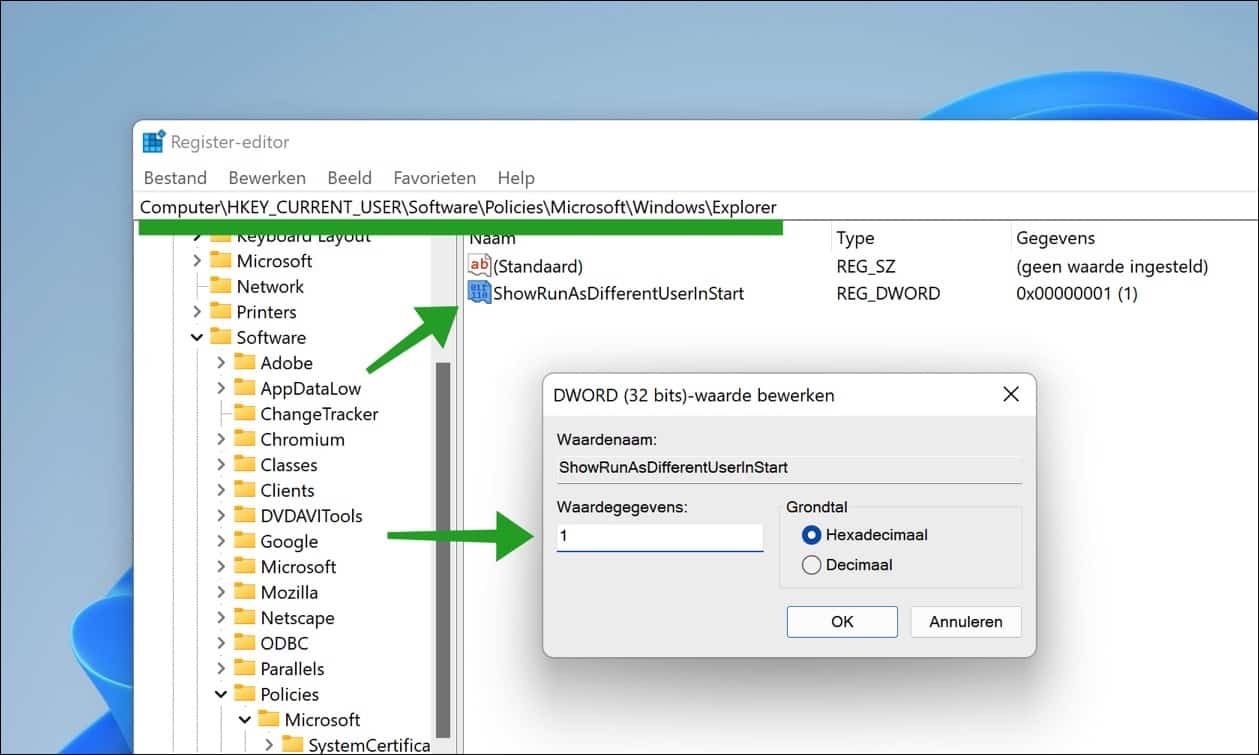
Task: Click the AppDataLow folder icon
Action: tap(245, 388)
